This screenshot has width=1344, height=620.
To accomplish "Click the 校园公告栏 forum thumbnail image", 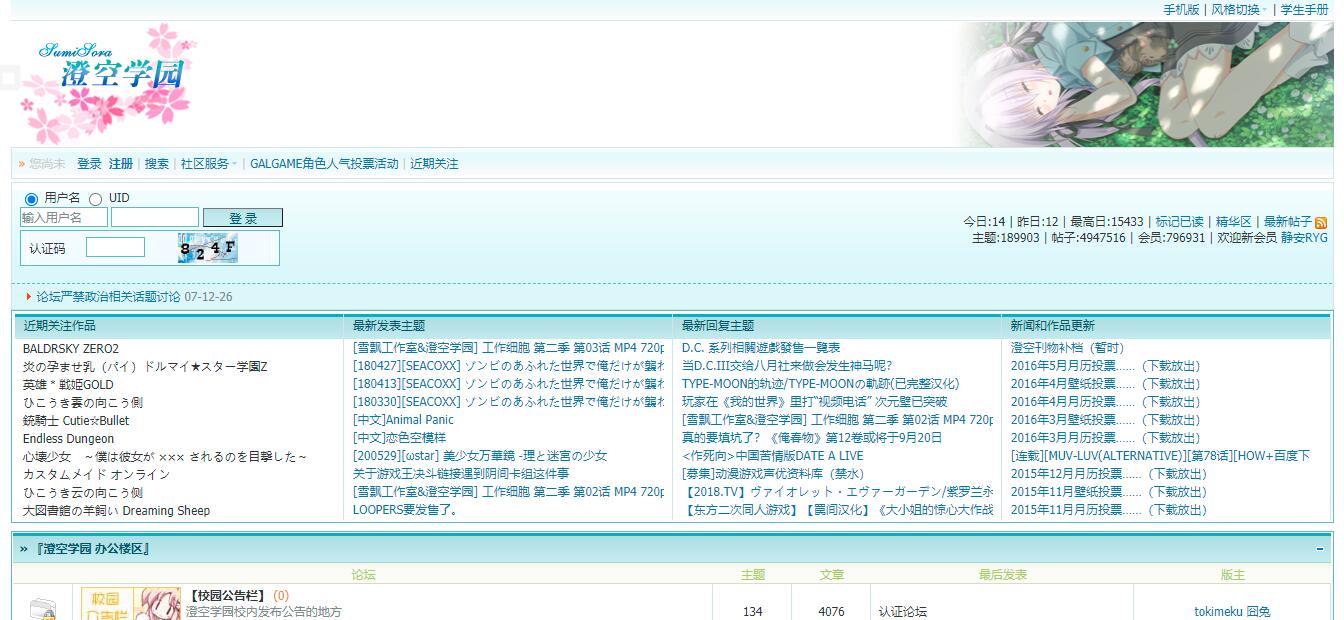I will click(x=130, y=604).
